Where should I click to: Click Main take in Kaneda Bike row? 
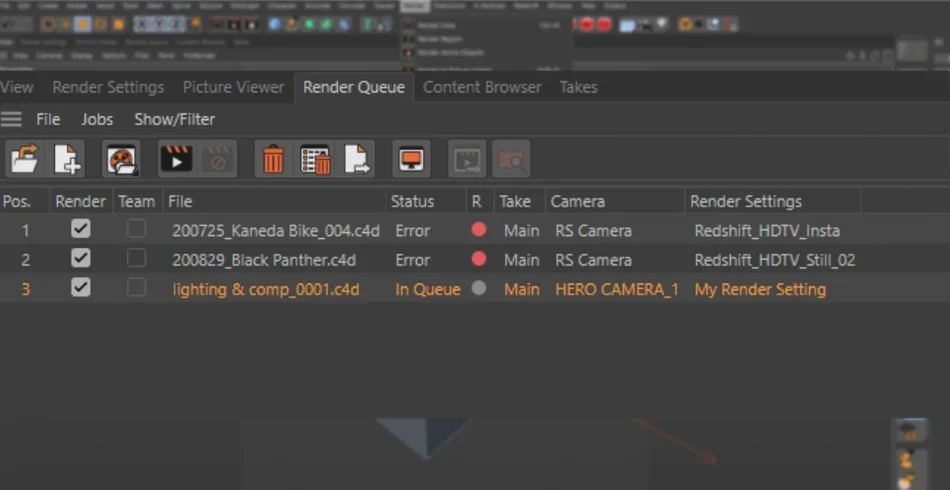point(522,231)
